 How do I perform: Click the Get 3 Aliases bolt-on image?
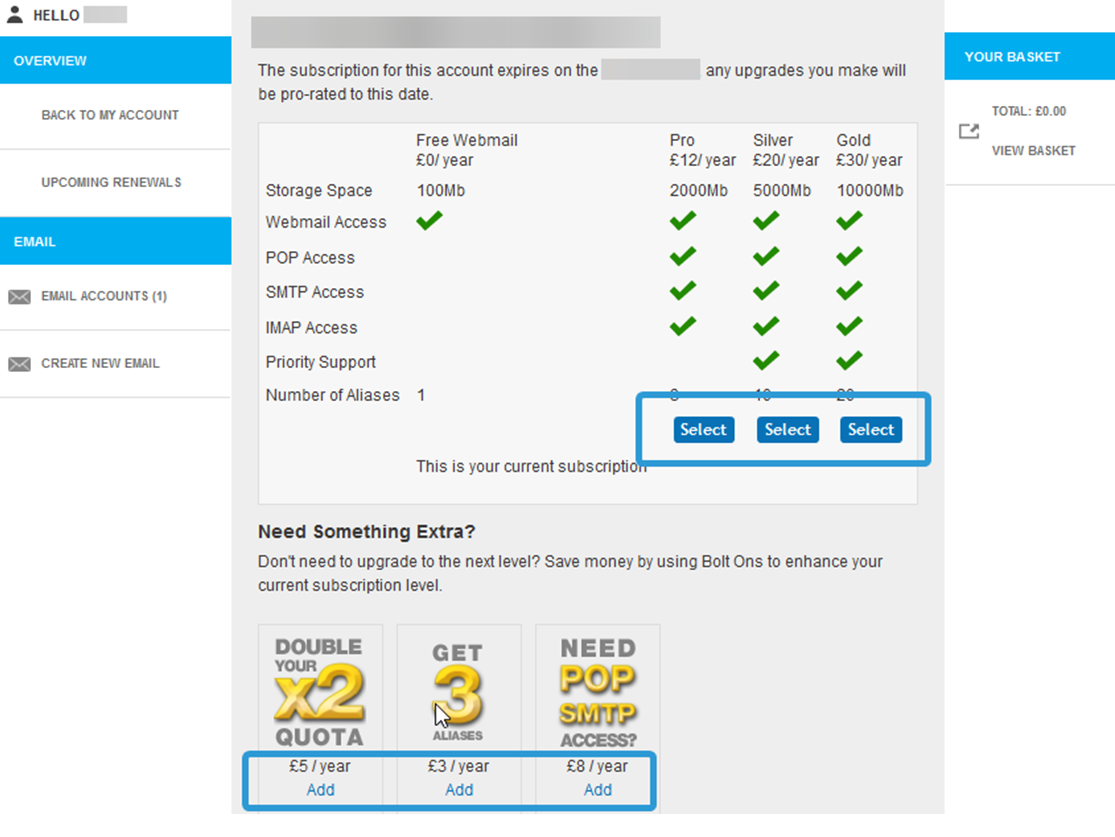pyautogui.click(x=458, y=691)
